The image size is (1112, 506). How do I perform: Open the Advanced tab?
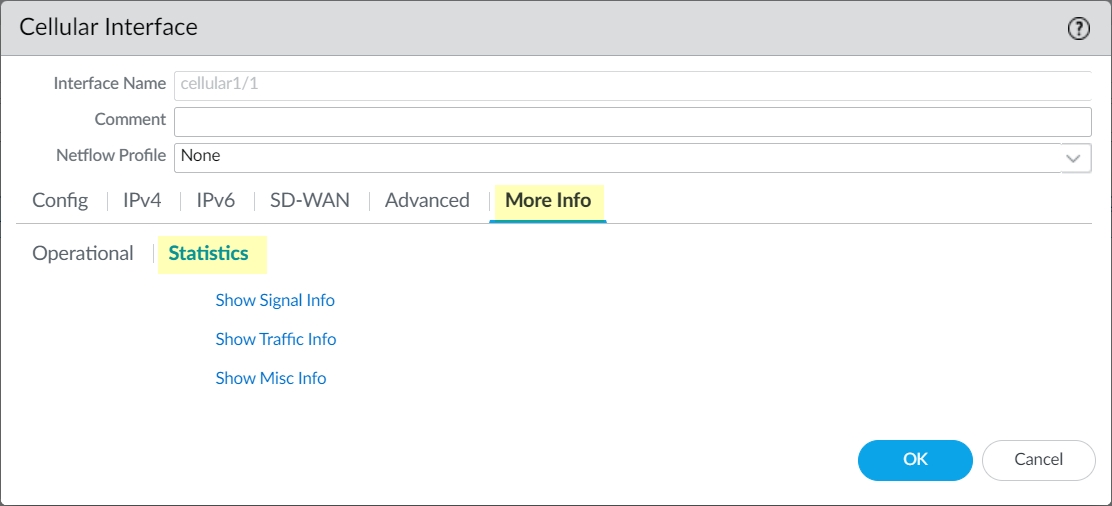pos(427,200)
